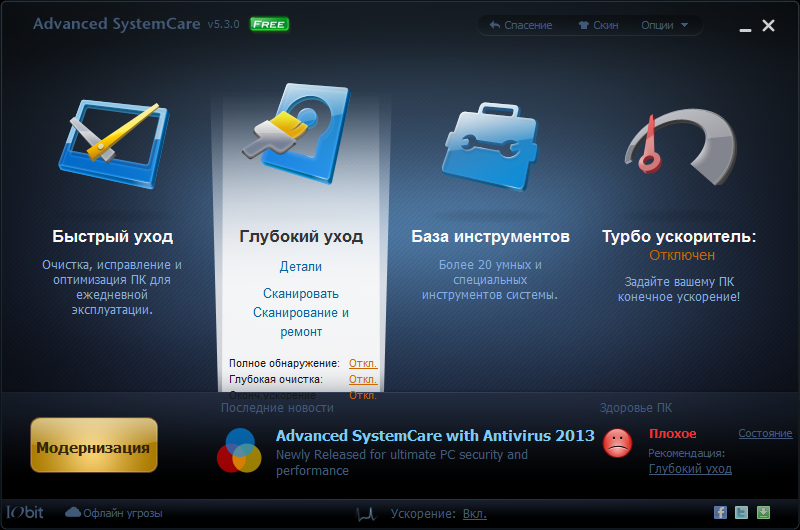Click Более 20 умных инструментов description
The width and height of the screenshot is (800, 530).
coord(490,280)
